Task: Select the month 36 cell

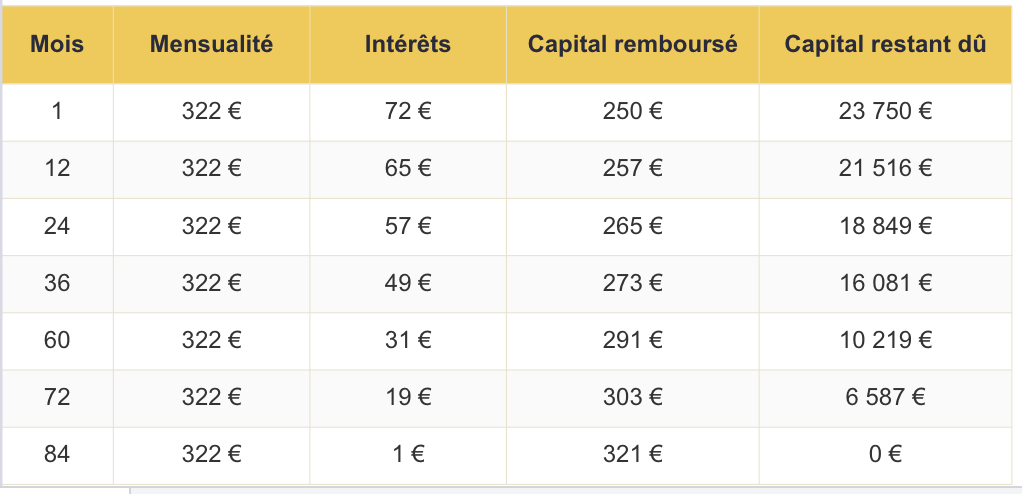Action: 57,284
